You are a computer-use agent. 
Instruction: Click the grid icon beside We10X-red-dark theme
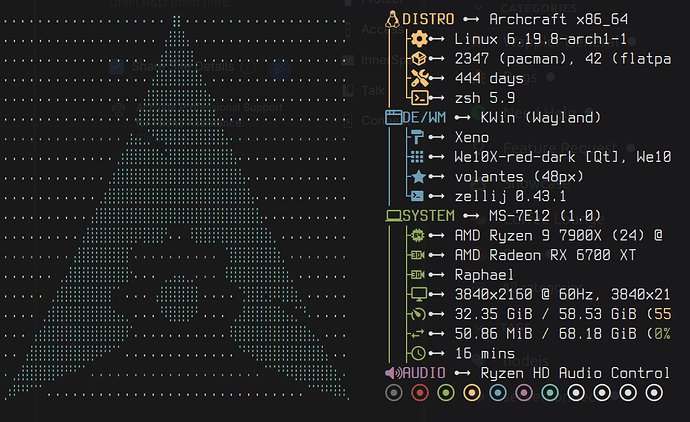[417, 157]
